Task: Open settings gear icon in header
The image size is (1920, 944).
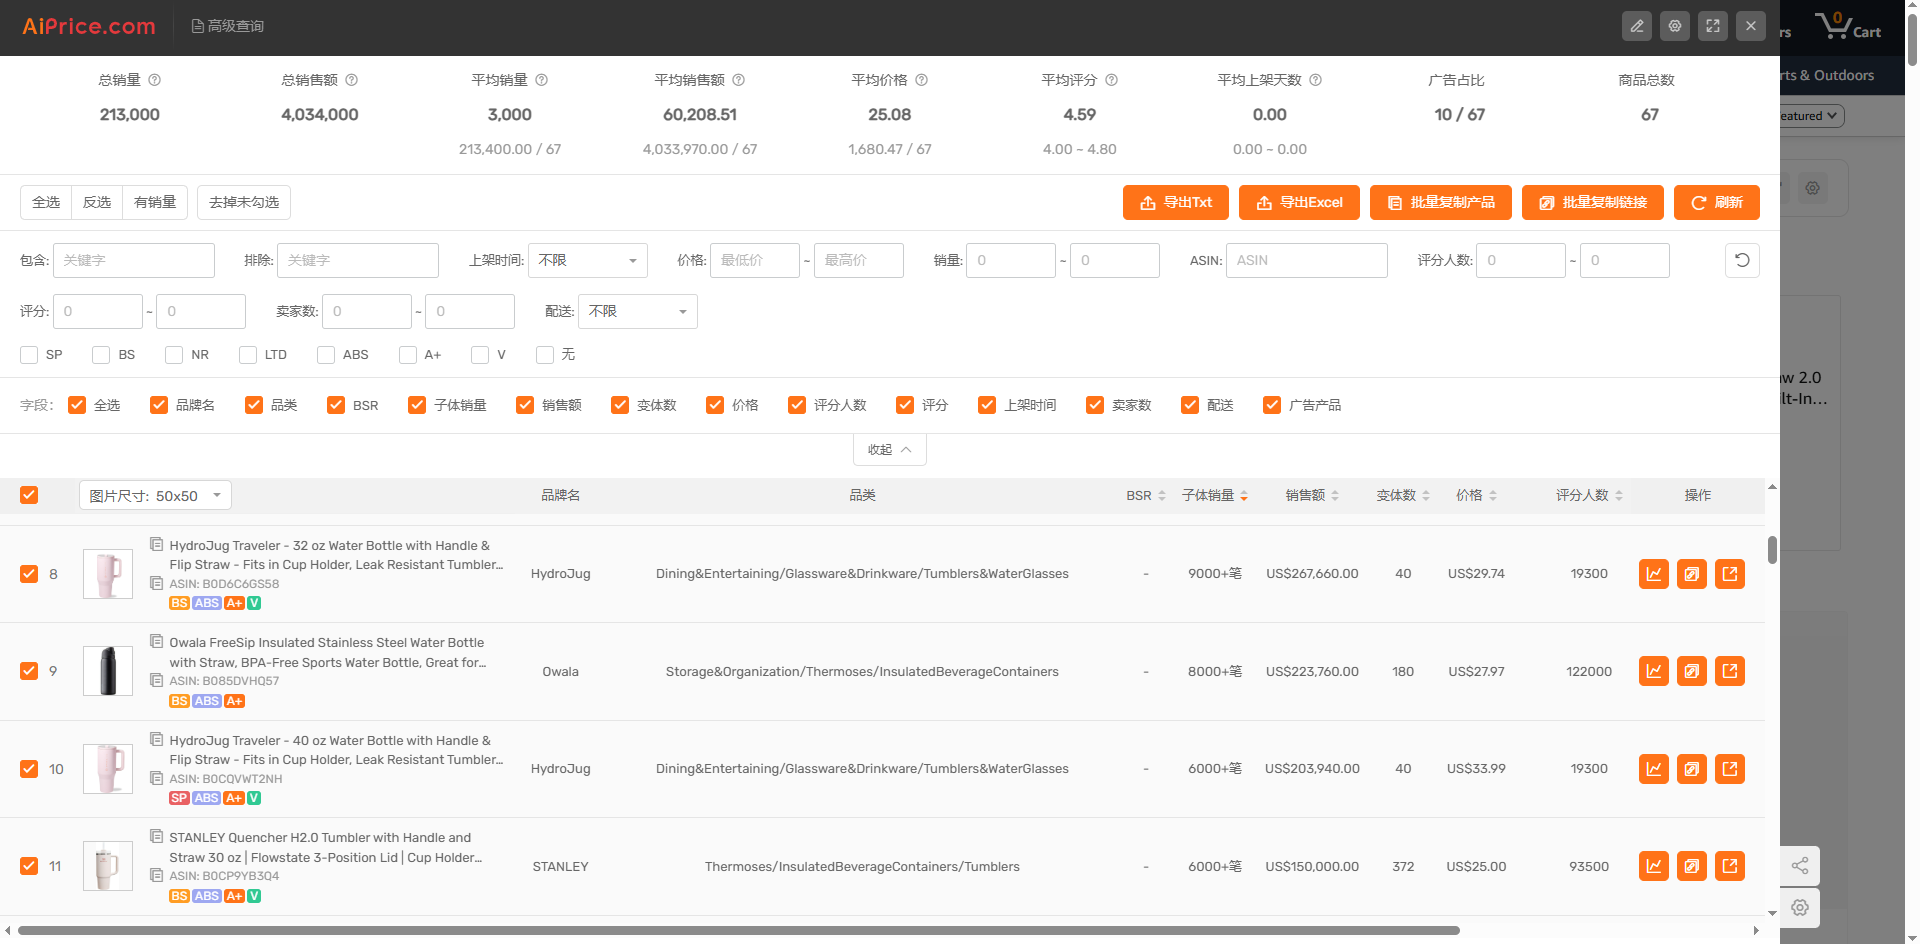Action: pos(1675,26)
